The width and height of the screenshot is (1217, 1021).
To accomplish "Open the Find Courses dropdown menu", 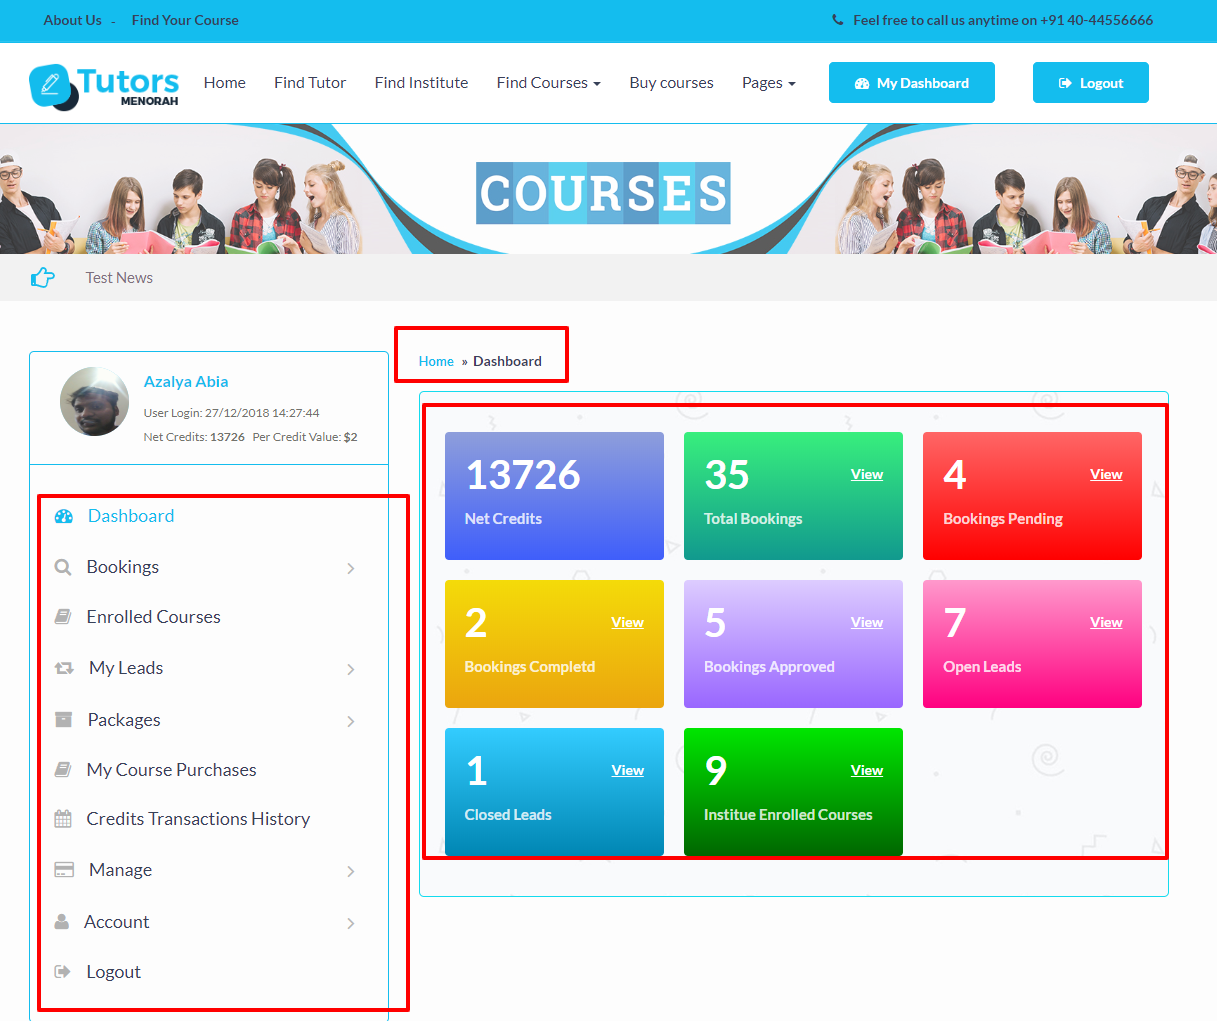I will point(548,83).
